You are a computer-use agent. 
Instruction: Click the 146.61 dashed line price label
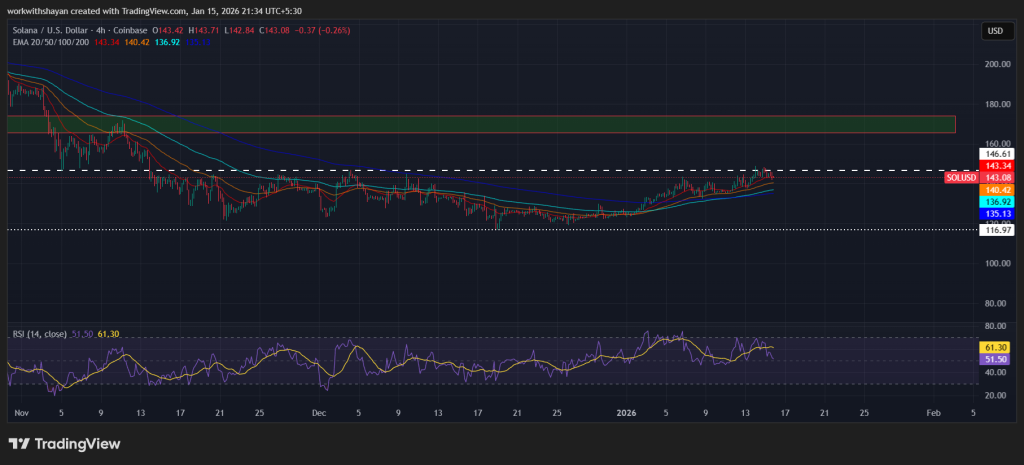click(x=997, y=155)
